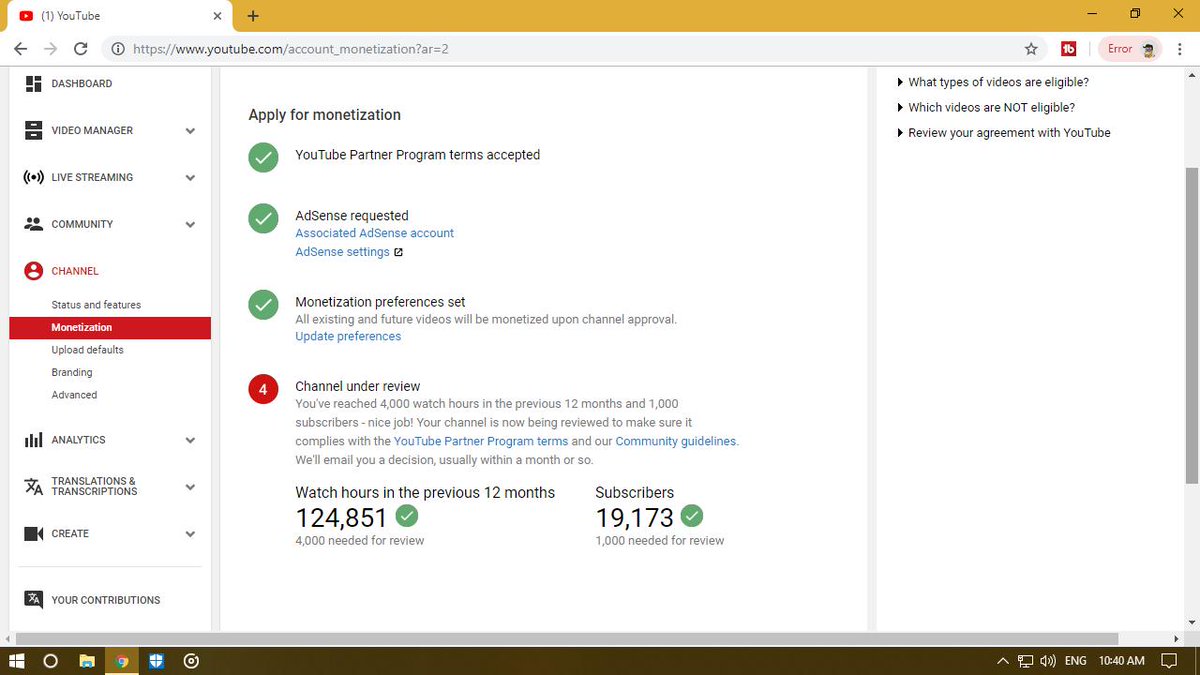Go to Branding settings
The width and height of the screenshot is (1200, 675).
[x=72, y=372]
